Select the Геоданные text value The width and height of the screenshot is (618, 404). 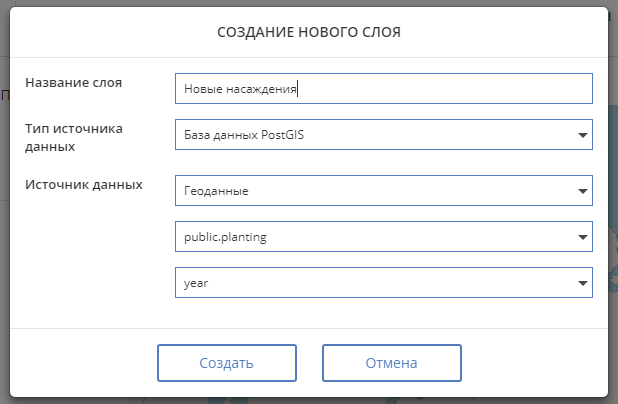click(x=216, y=190)
